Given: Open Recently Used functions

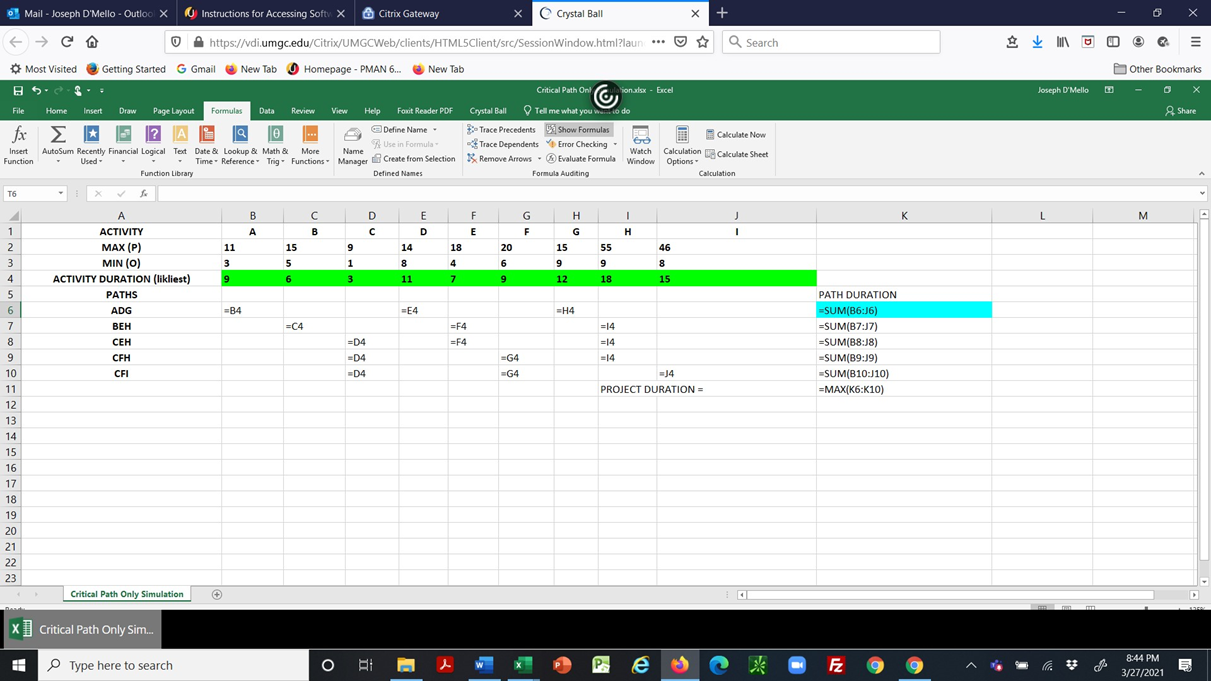Looking at the screenshot, I should [91, 146].
